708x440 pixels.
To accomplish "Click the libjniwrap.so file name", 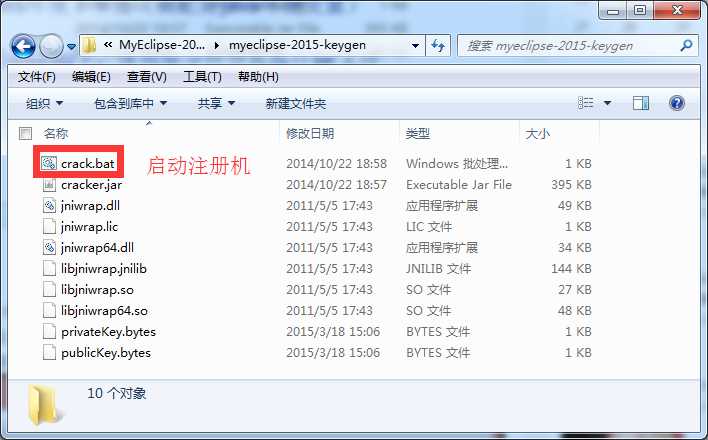I will click(x=98, y=290).
